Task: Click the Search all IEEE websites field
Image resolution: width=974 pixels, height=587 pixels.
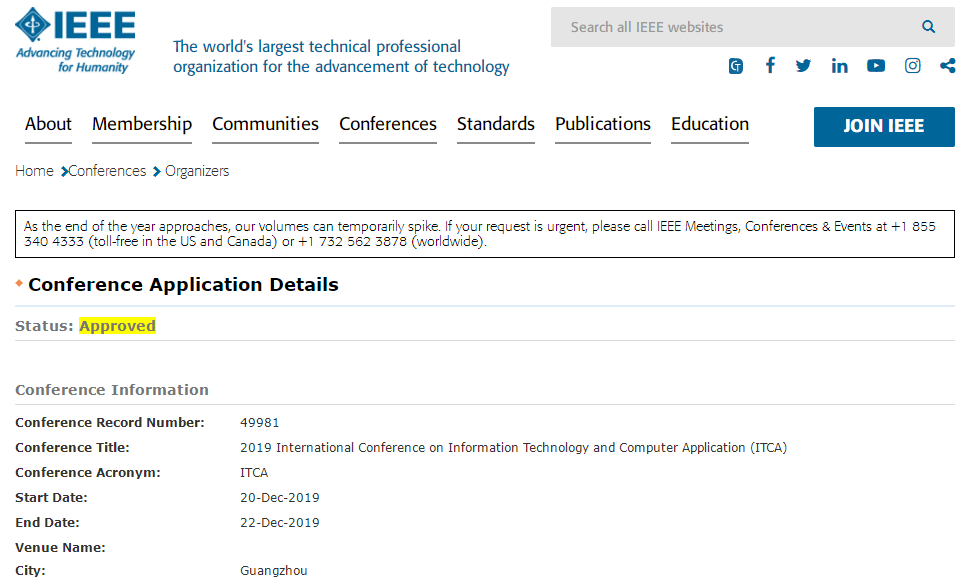Action: (752, 27)
